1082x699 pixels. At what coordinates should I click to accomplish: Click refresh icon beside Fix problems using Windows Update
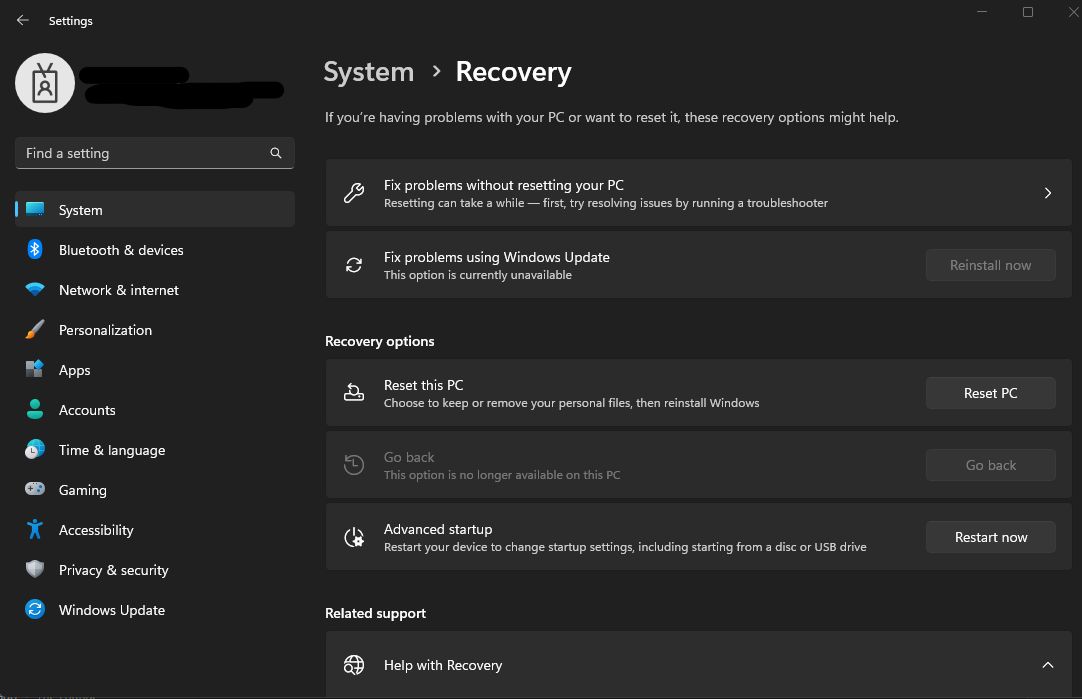click(x=354, y=265)
